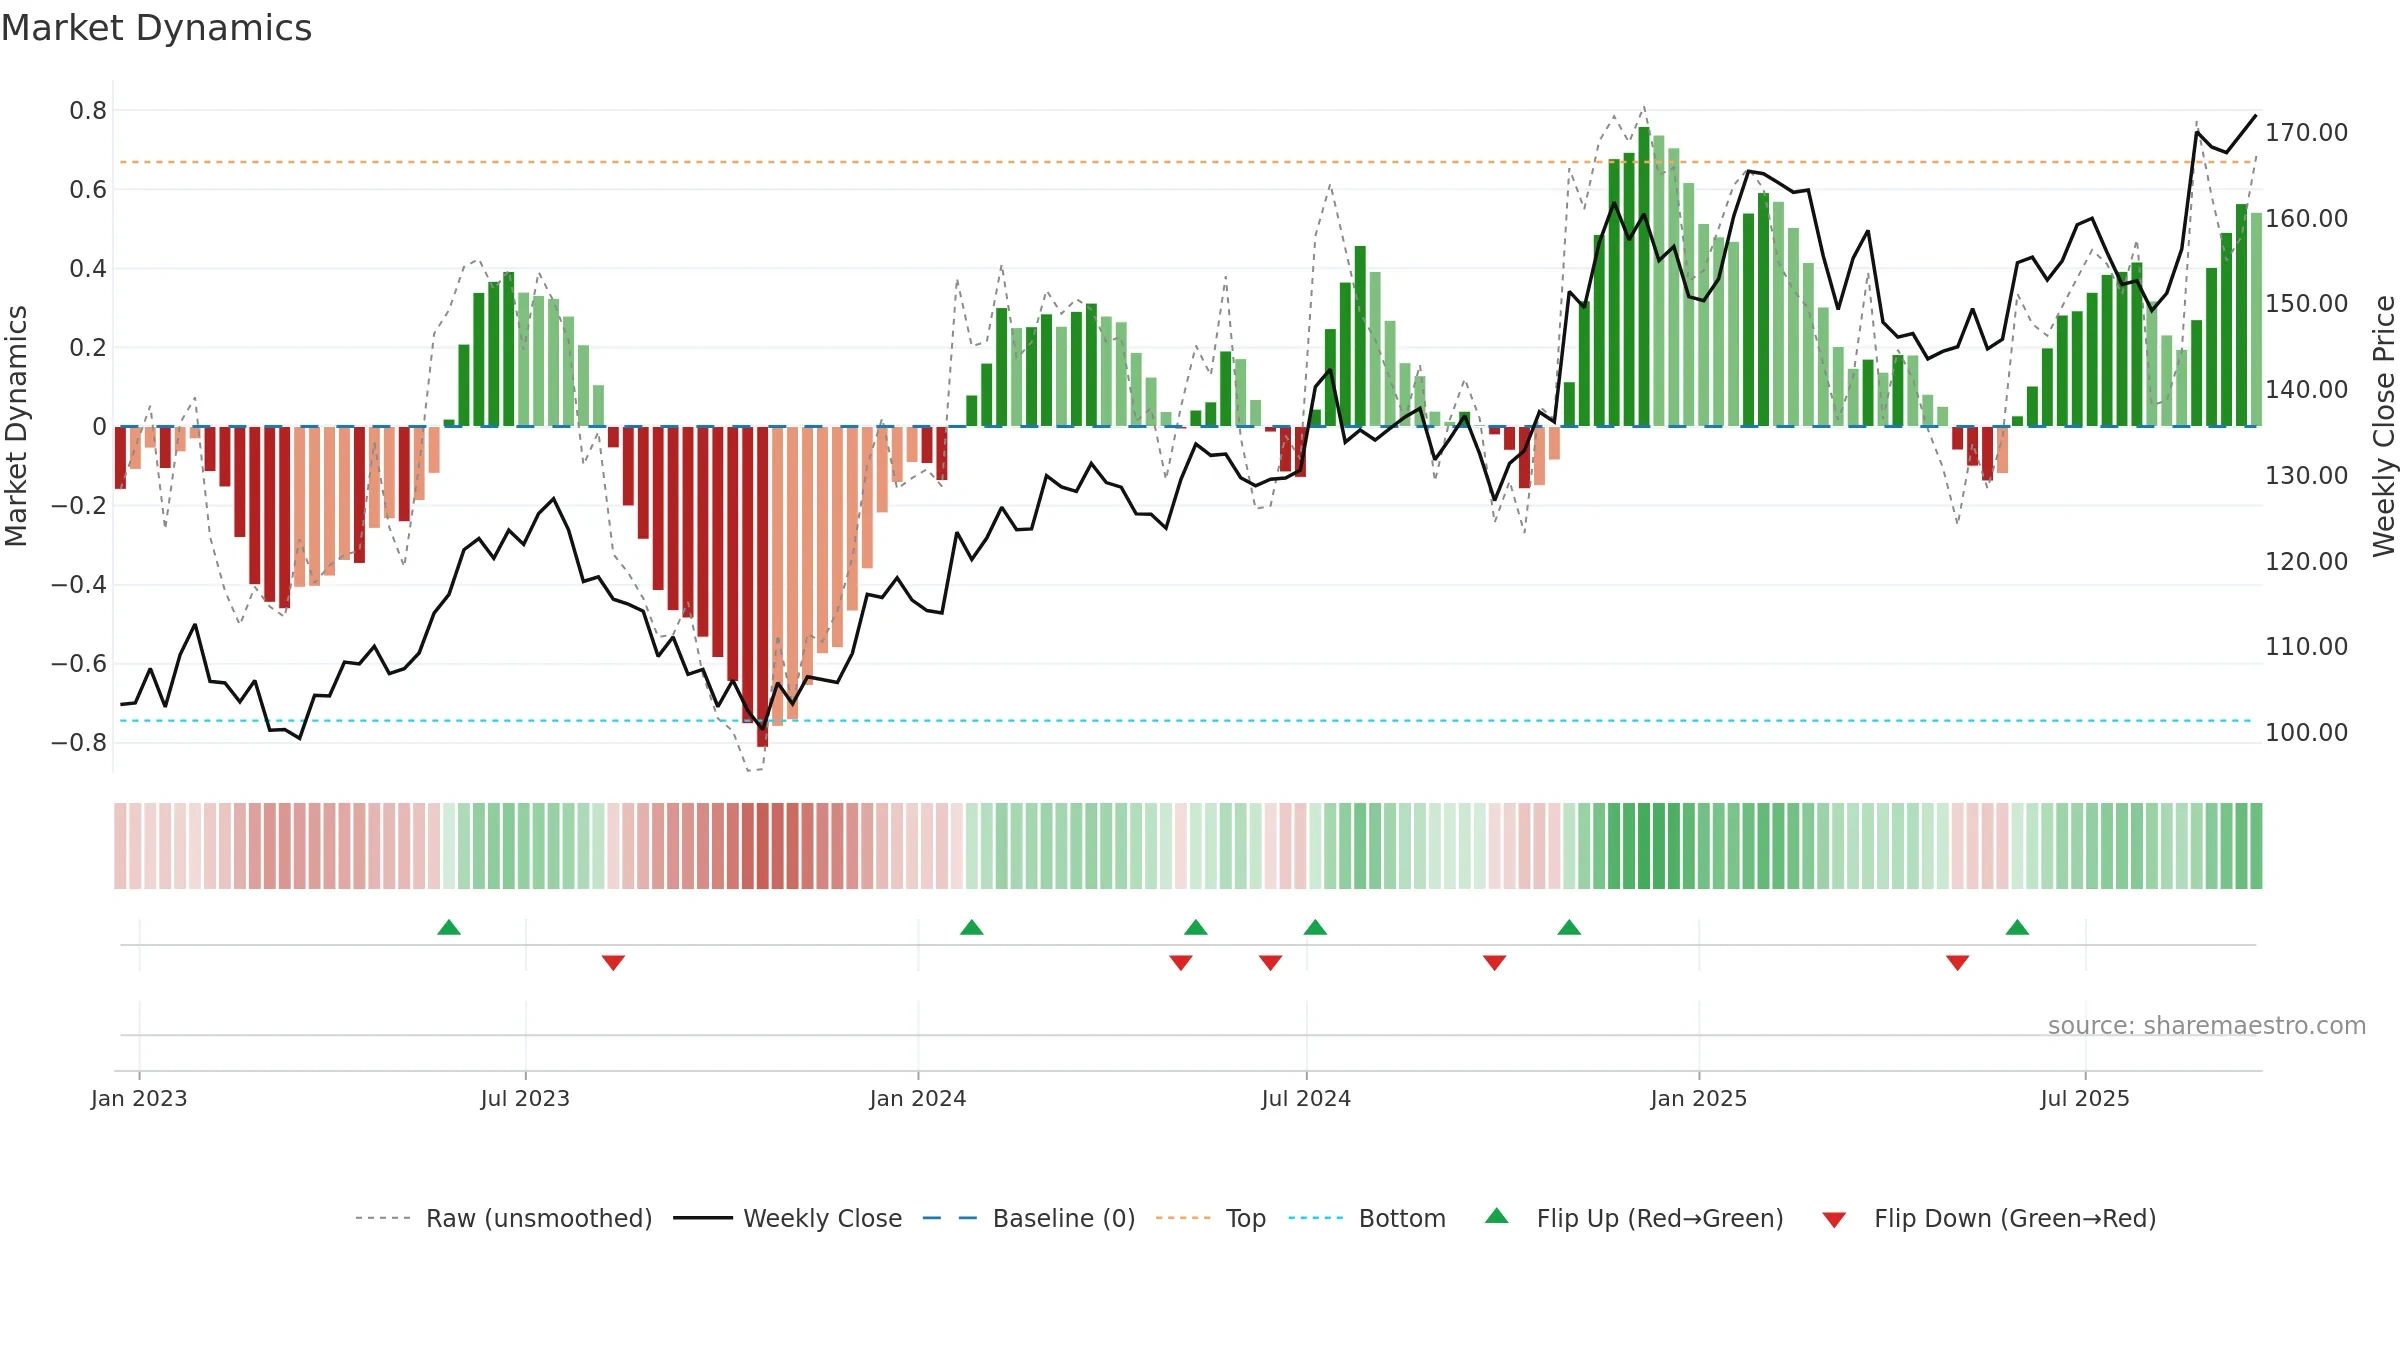The height and width of the screenshot is (1350, 2400).
Task: Toggle the Baseline (0) legend entry
Action: click(1029, 1218)
